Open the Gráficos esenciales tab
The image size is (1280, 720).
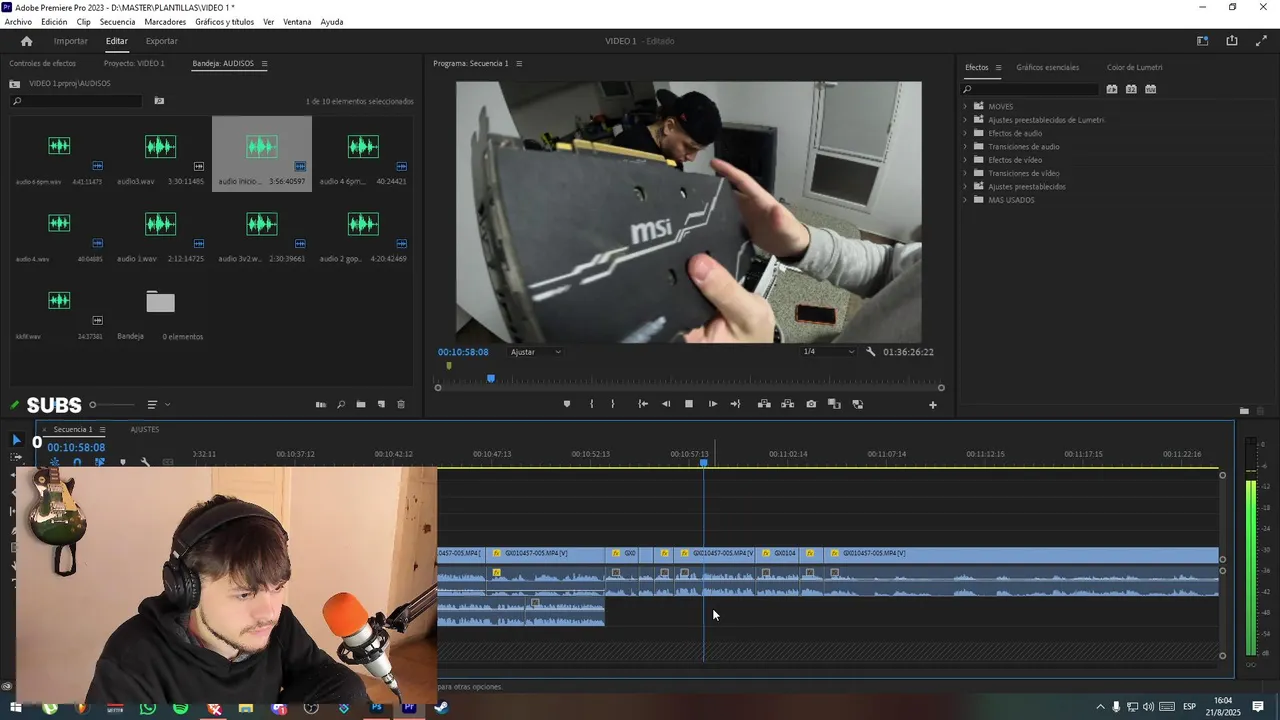1047,67
